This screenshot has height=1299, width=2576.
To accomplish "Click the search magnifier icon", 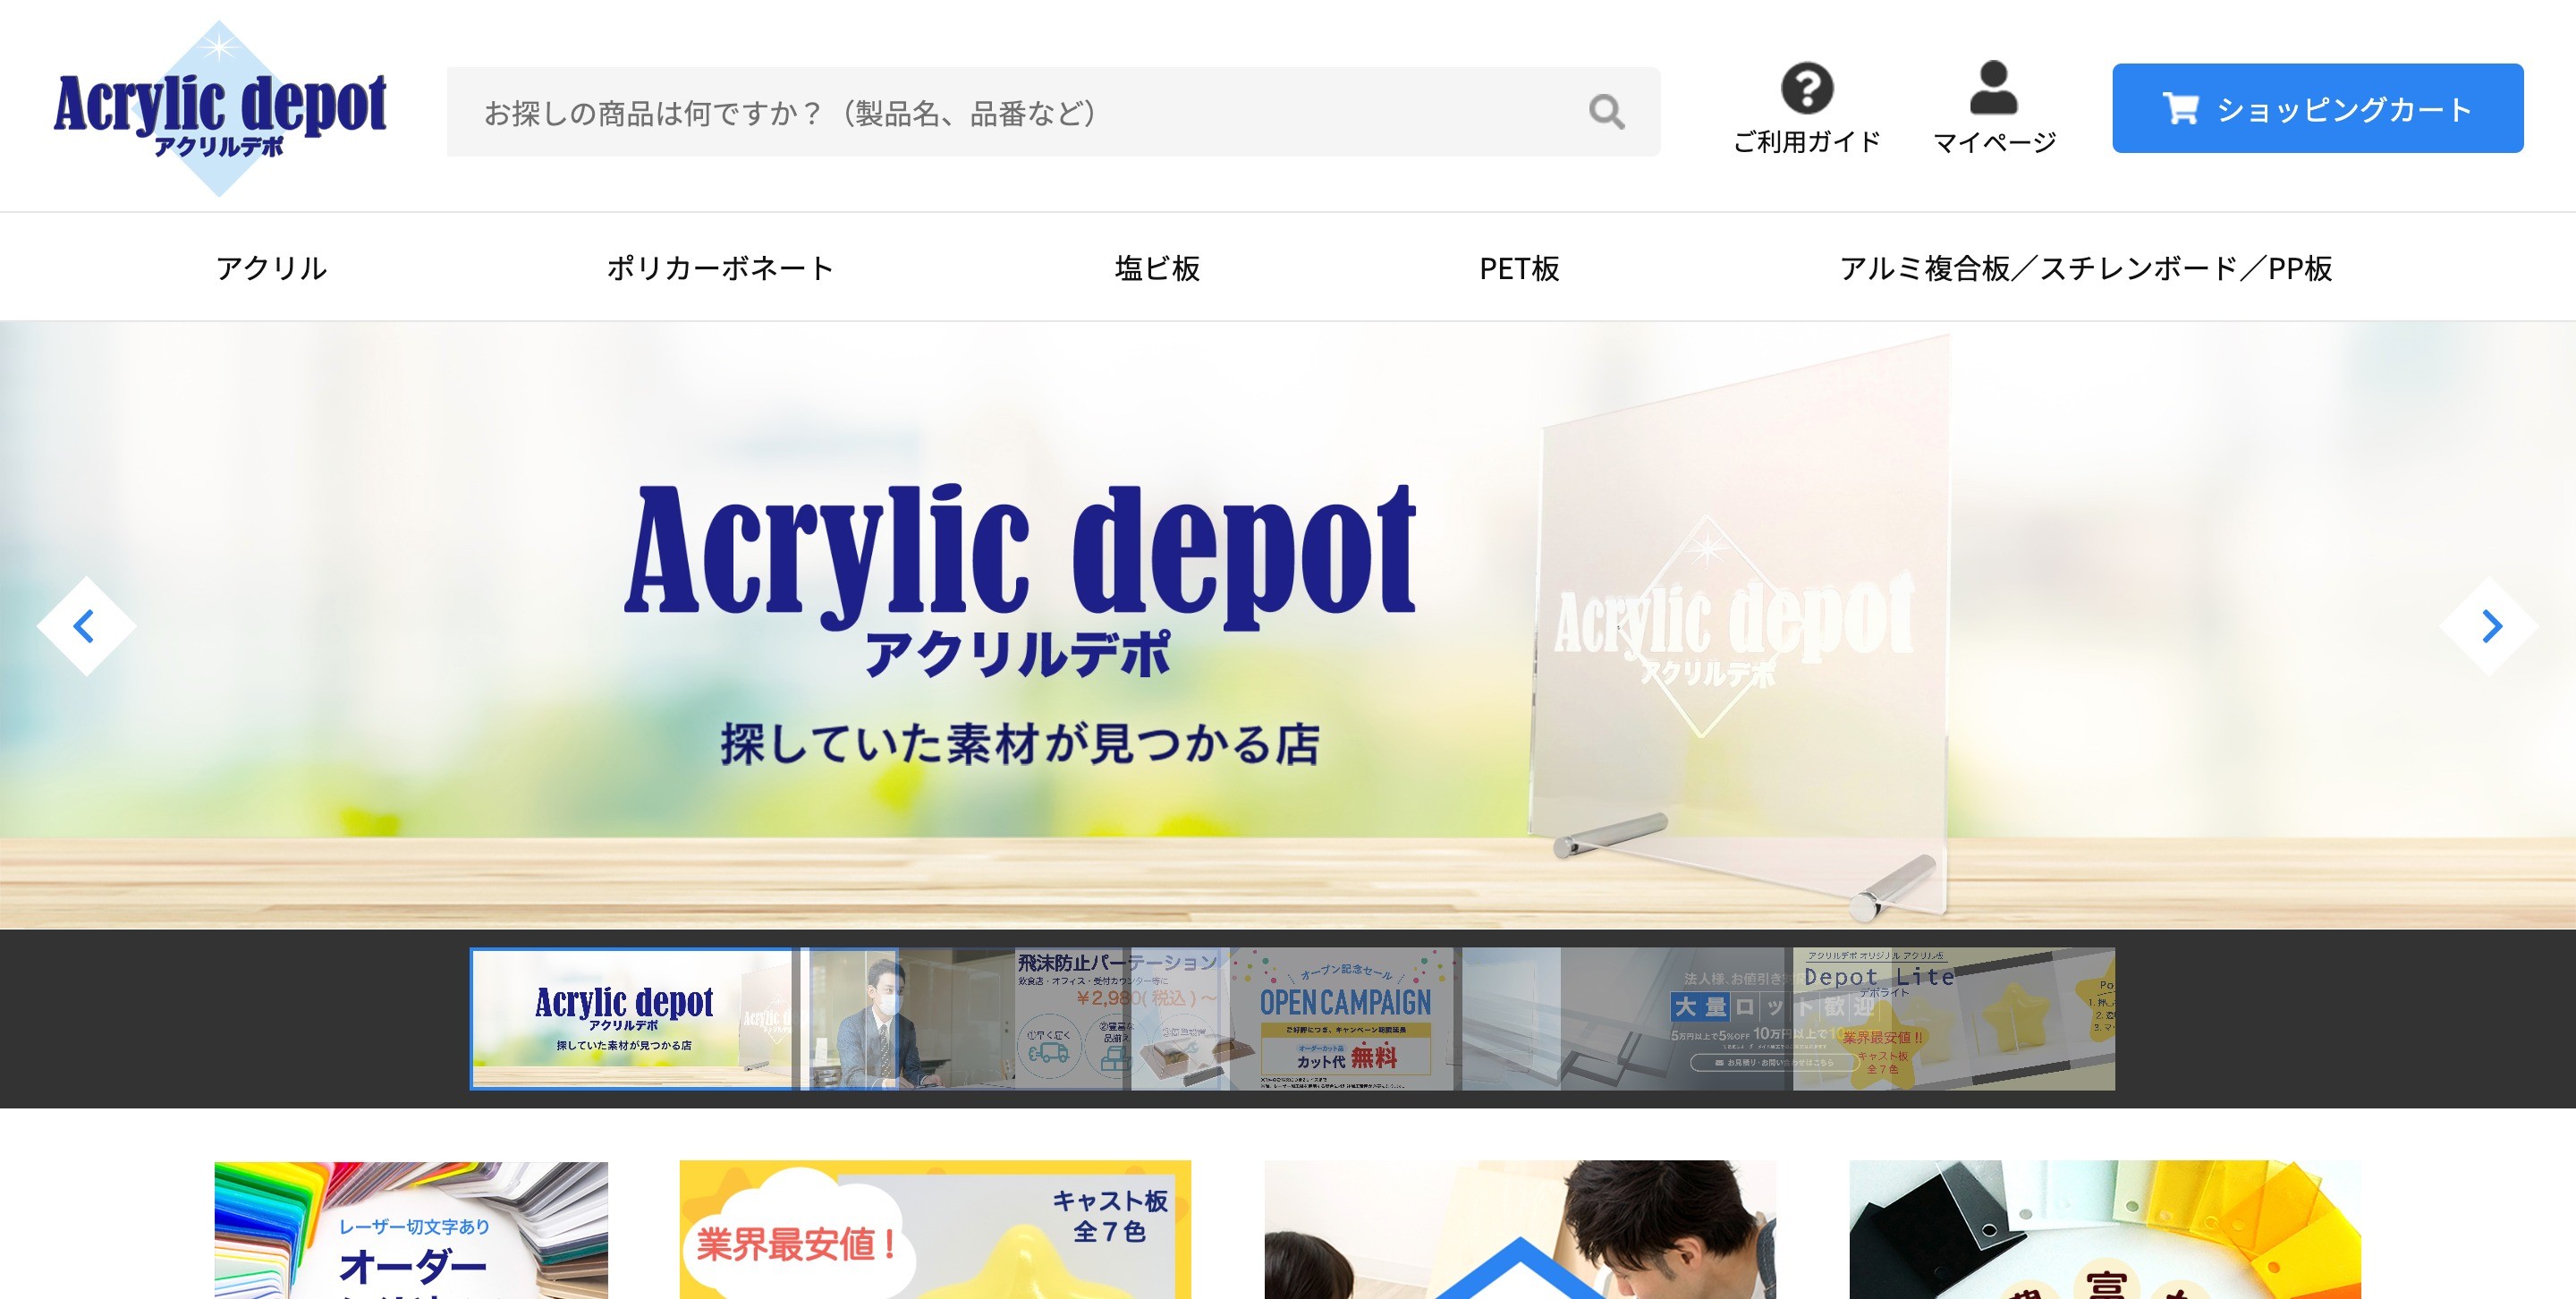I will coord(1608,111).
